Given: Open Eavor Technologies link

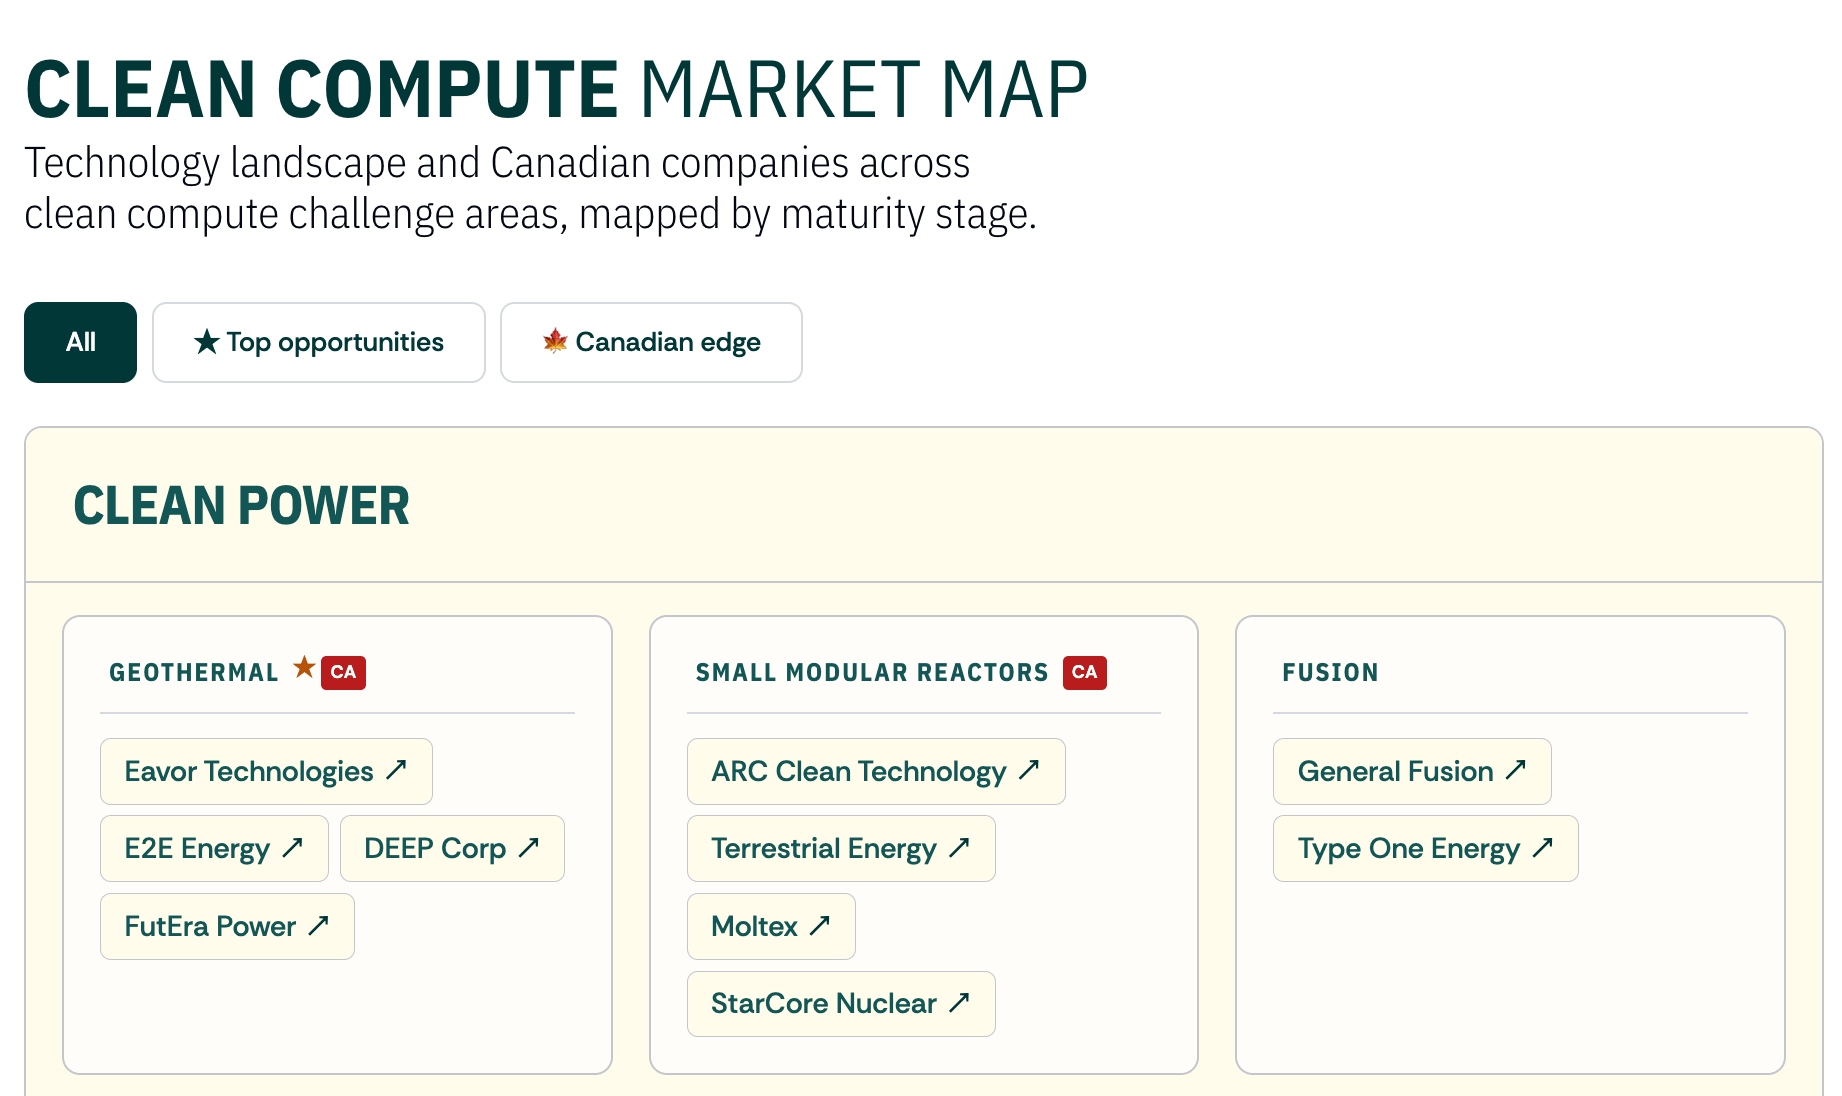Looking at the screenshot, I should (x=266, y=771).
